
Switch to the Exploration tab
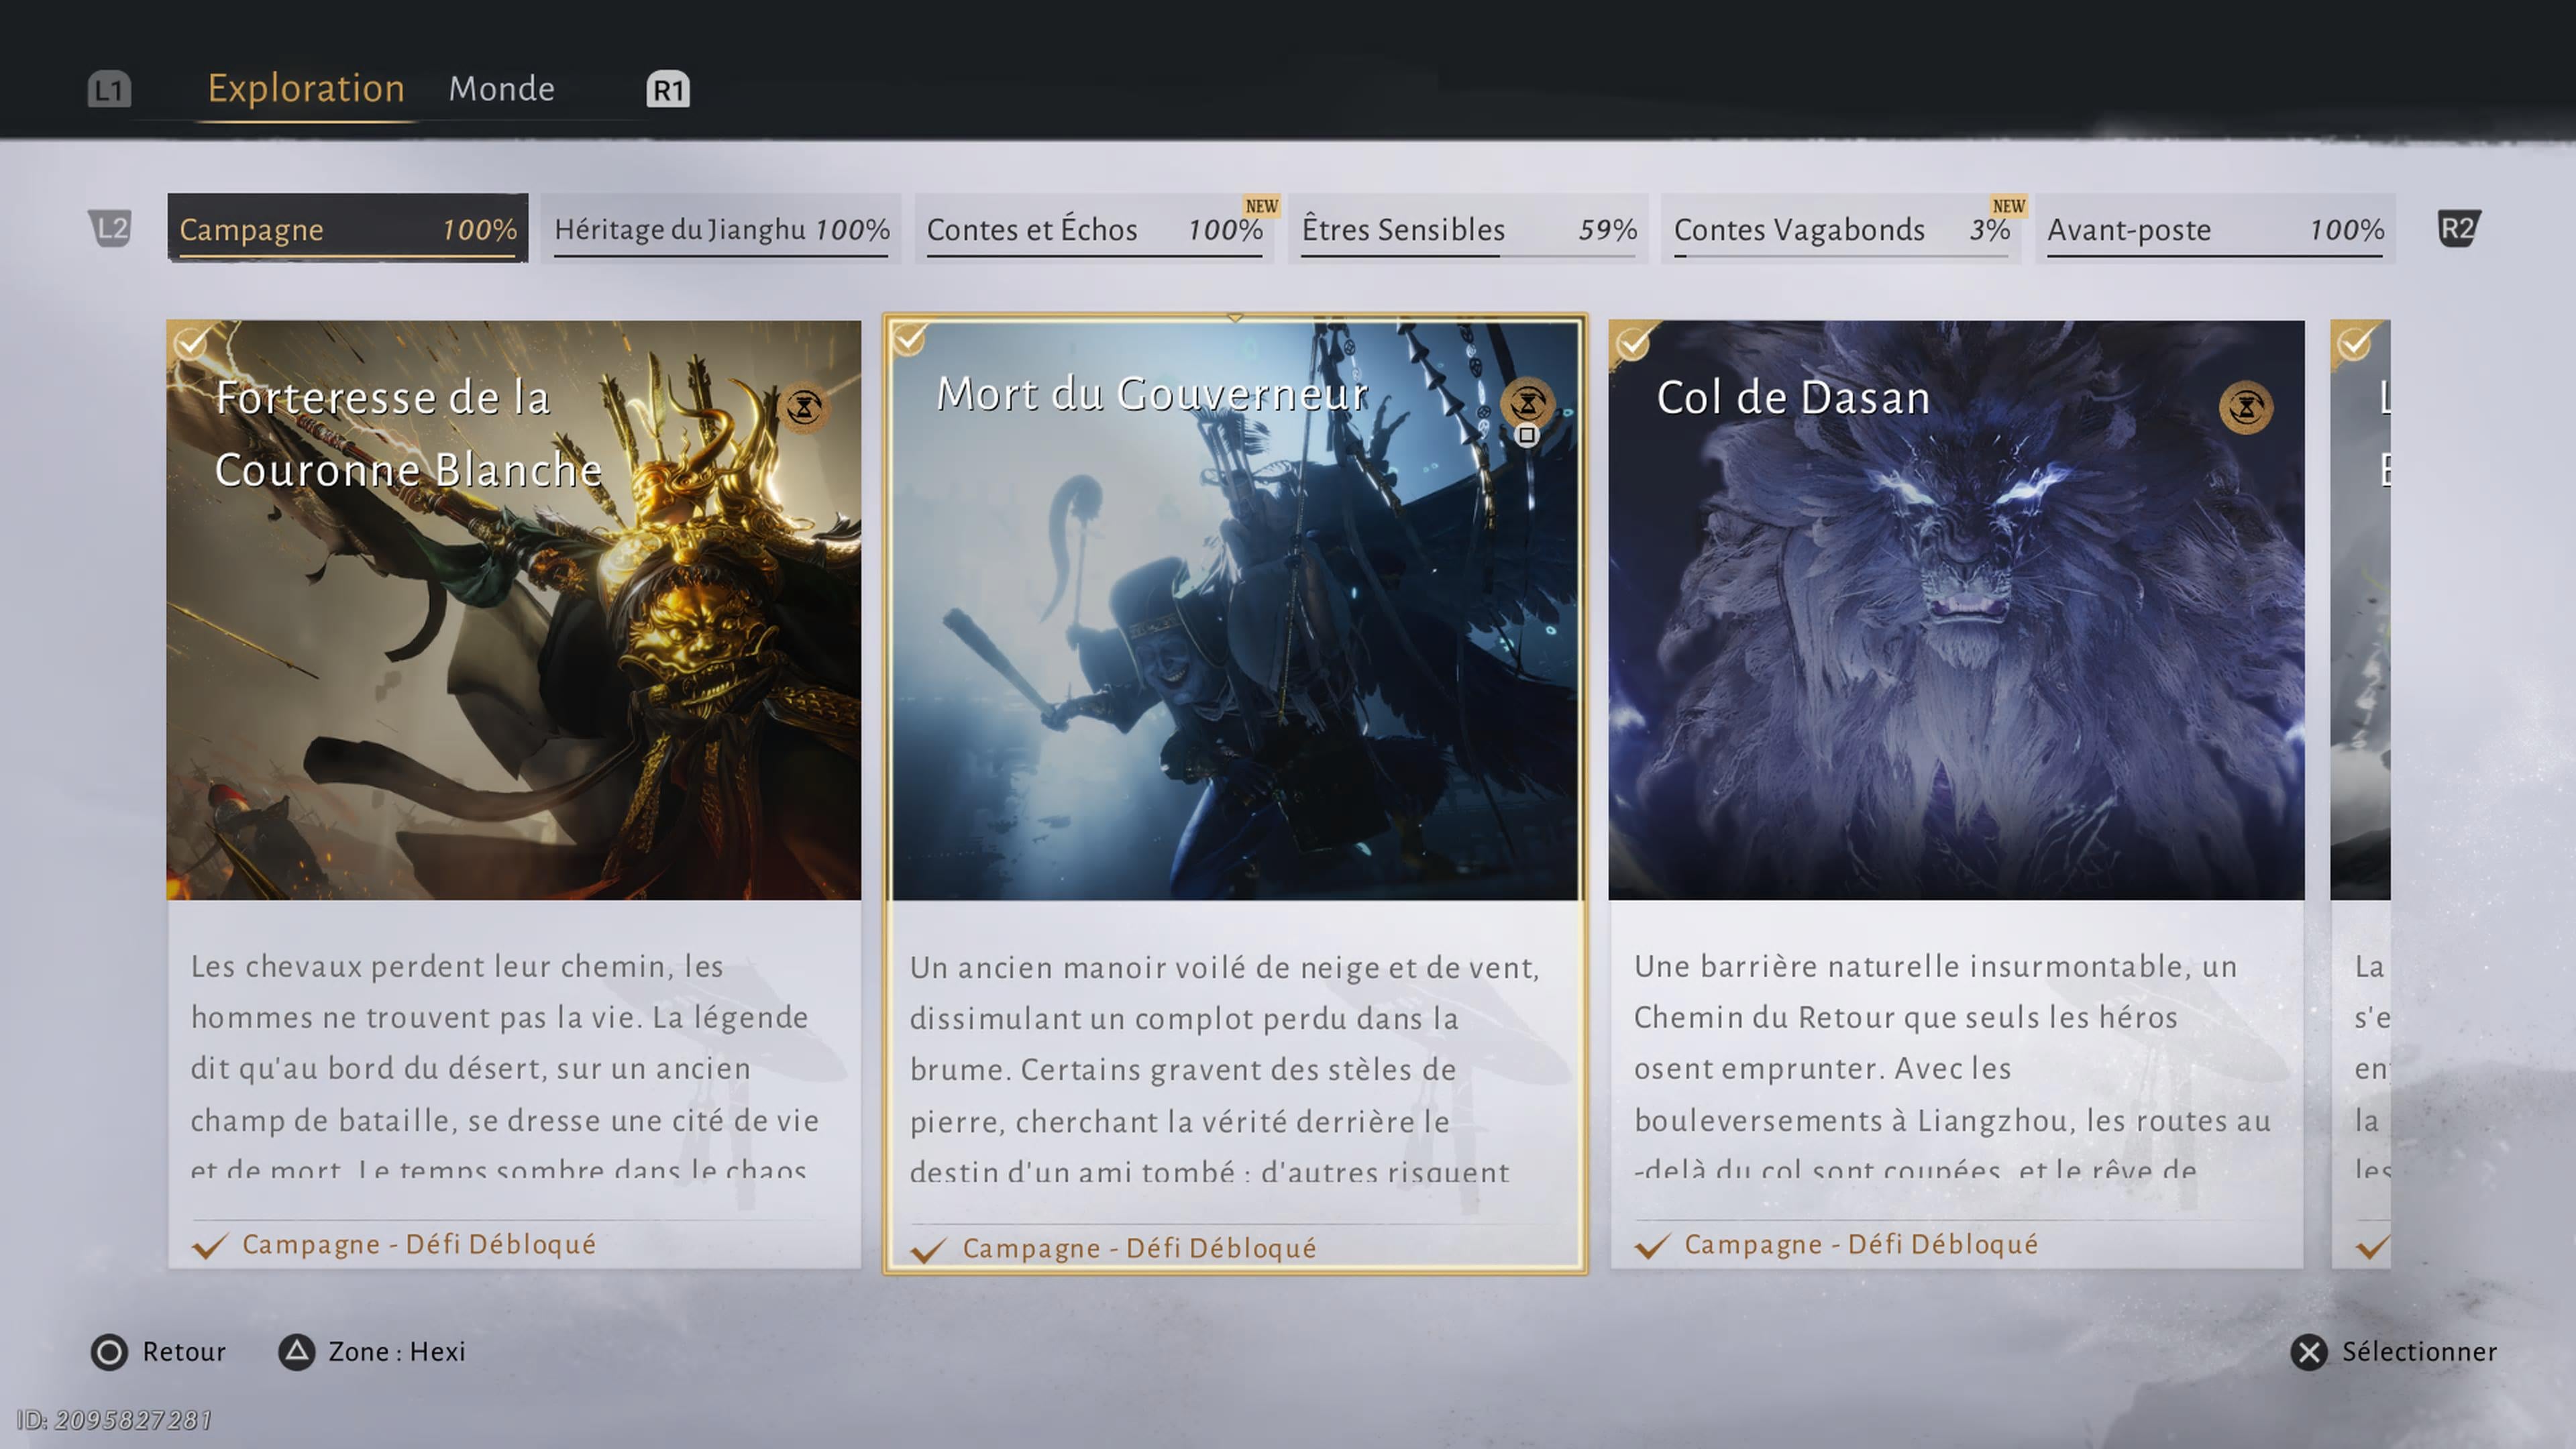coord(306,89)
